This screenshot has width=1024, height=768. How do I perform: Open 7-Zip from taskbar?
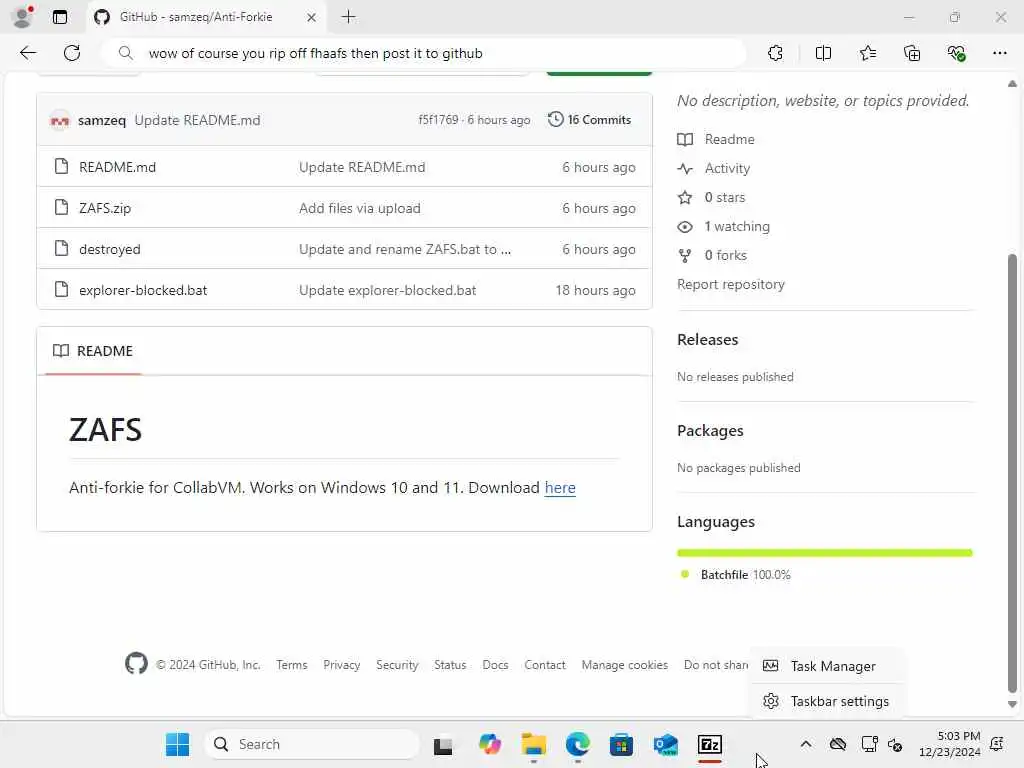pos(710,744)
